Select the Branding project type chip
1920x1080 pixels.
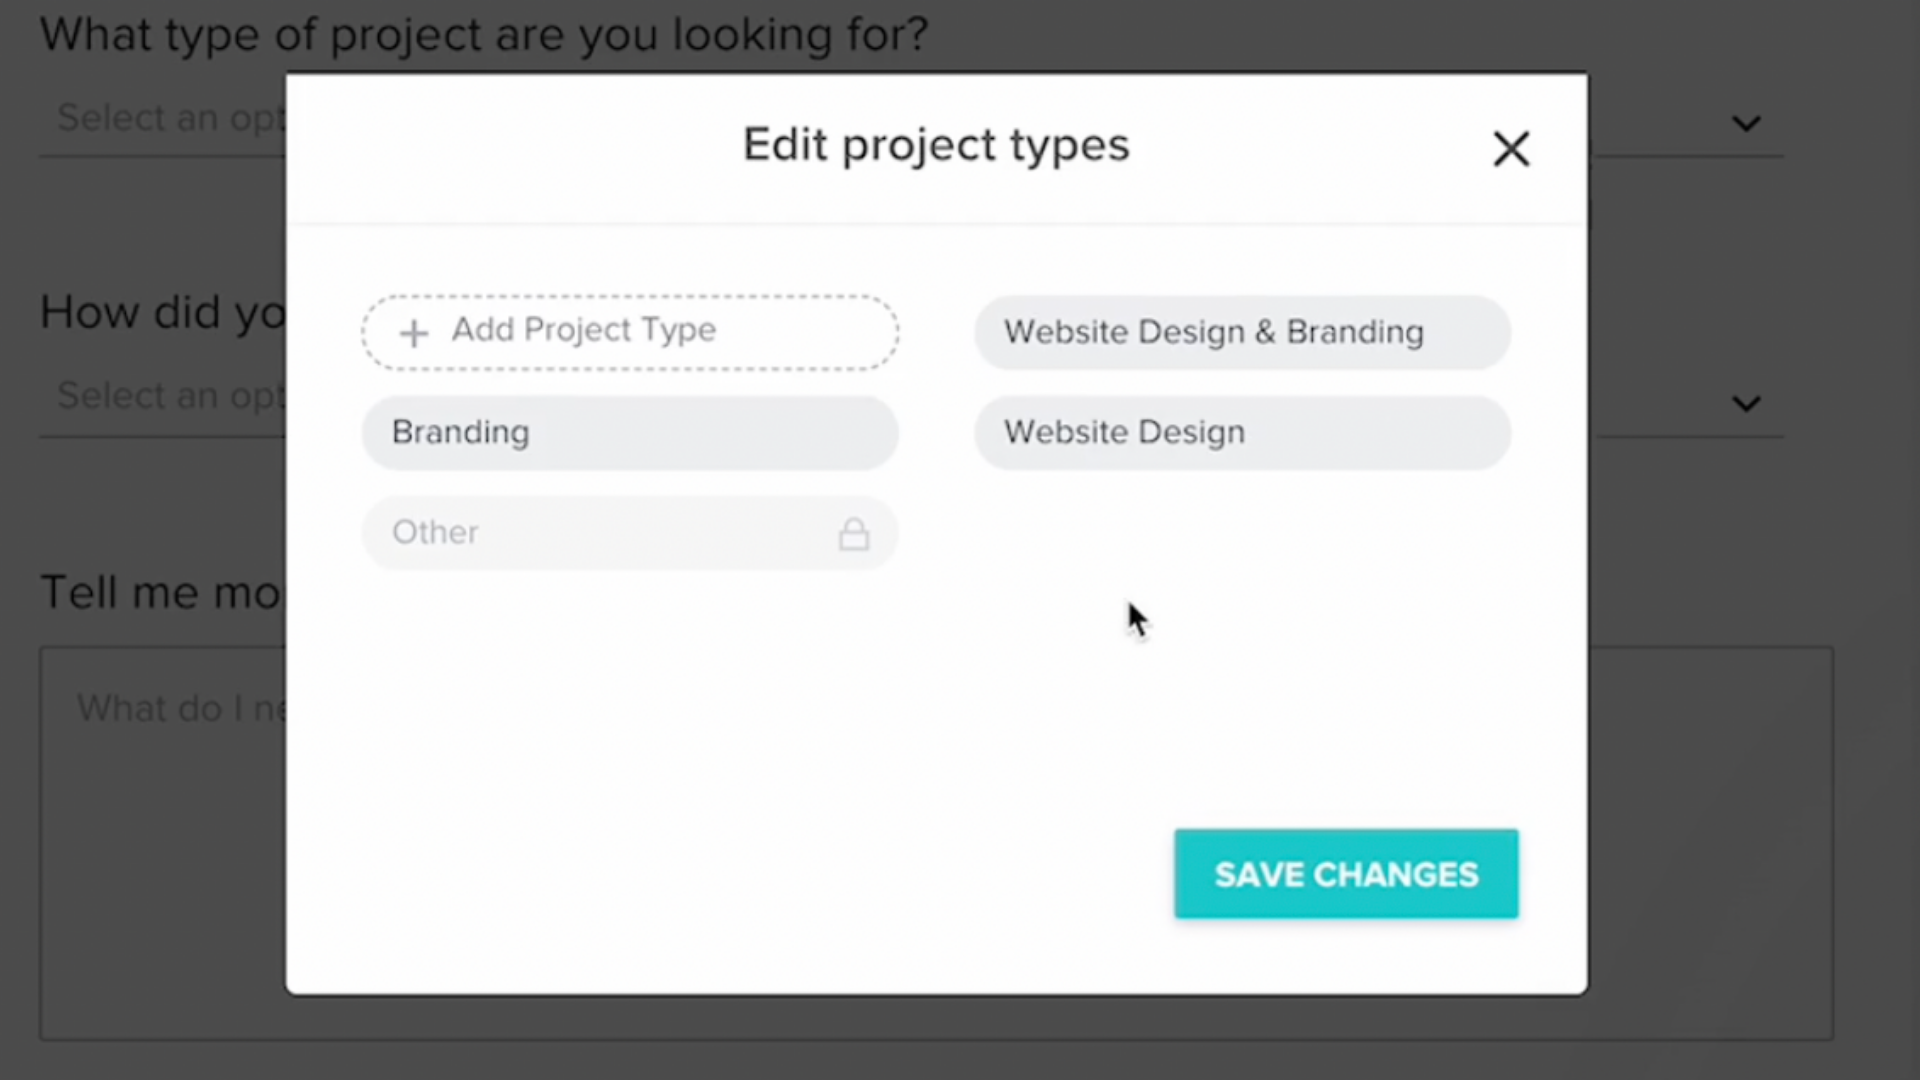click(630, 432)
